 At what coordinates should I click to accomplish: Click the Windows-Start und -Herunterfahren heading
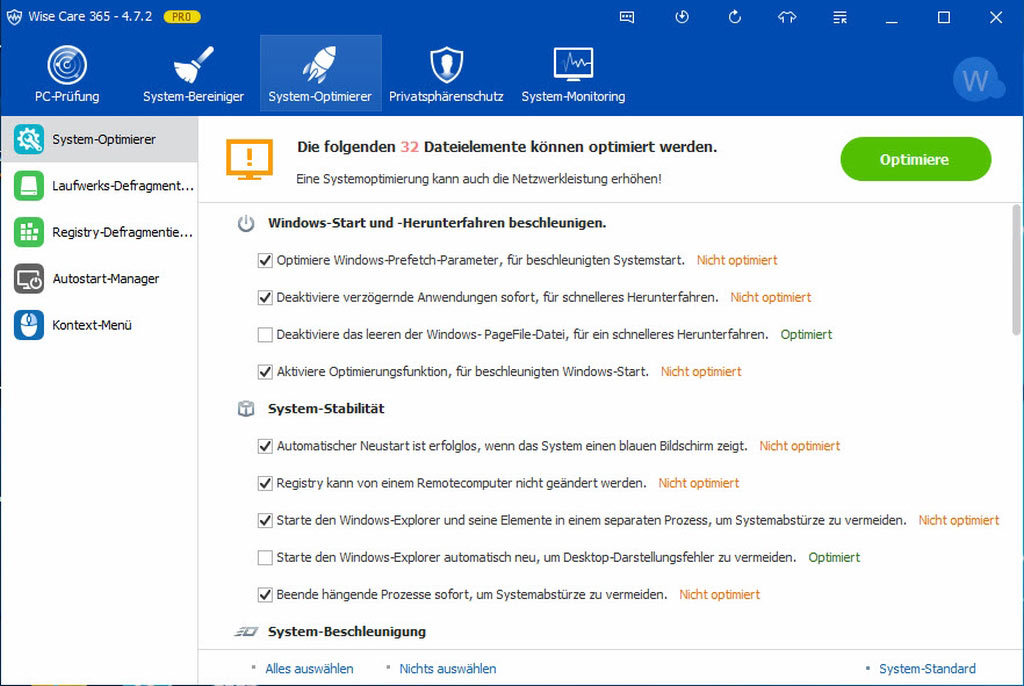[x=437, y=223]
